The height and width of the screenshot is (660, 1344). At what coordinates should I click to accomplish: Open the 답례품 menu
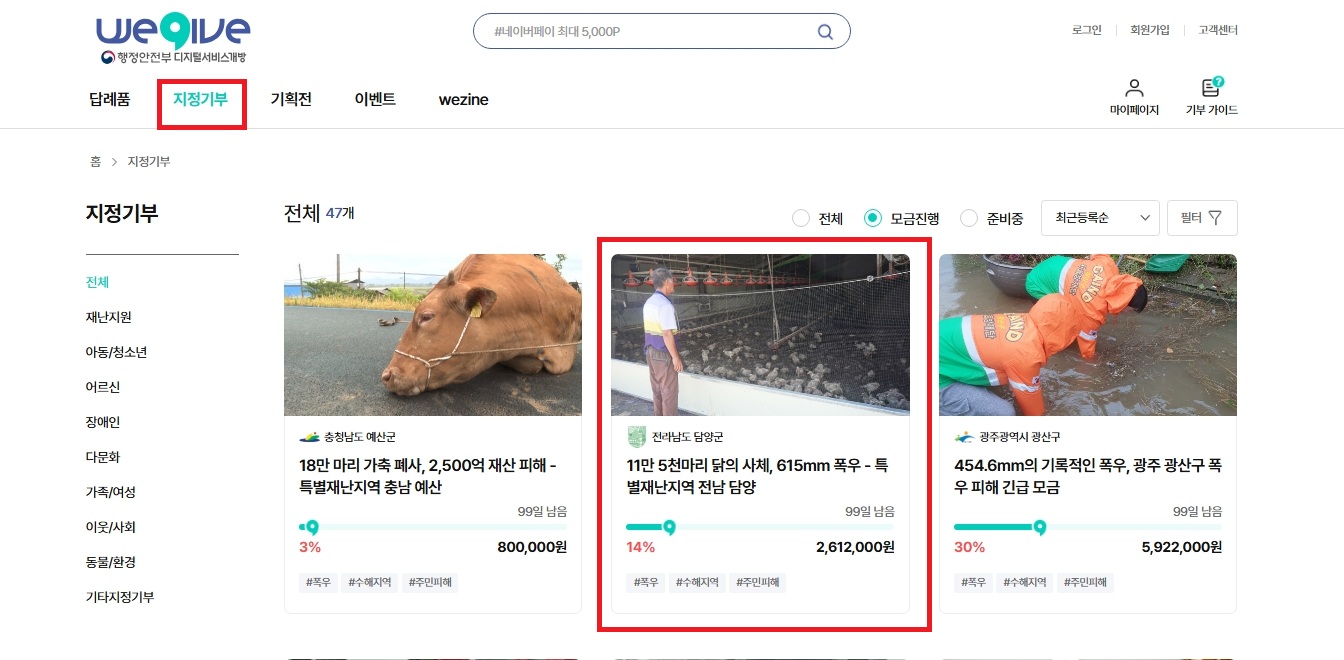point(110,99)
